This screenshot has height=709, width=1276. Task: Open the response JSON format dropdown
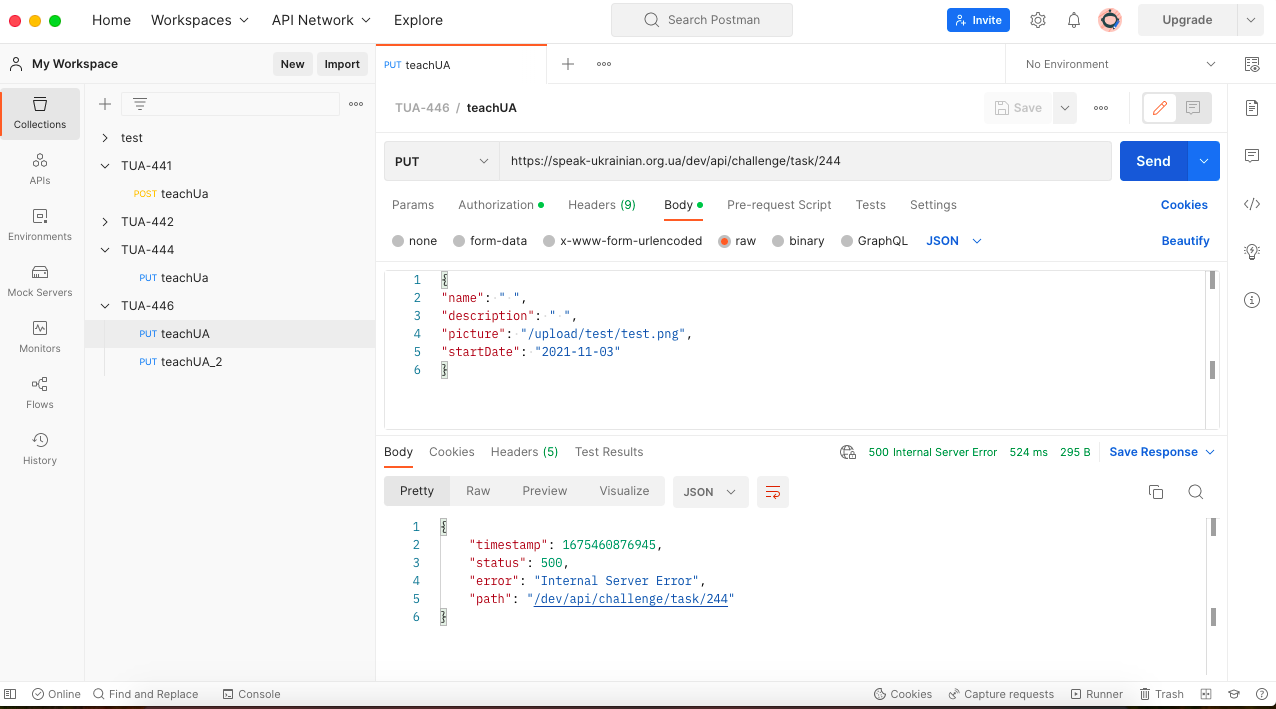(711, 492)
